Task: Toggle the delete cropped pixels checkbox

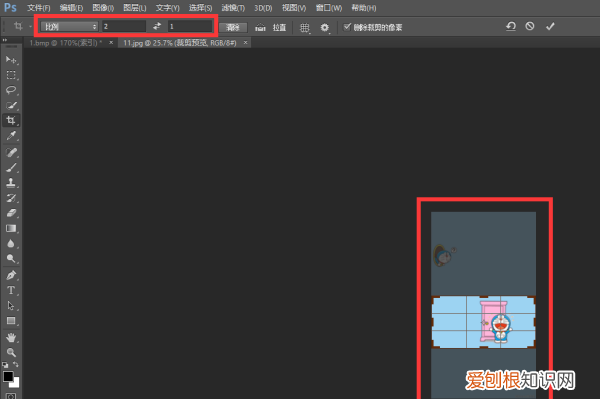Action: pos(347,27)
